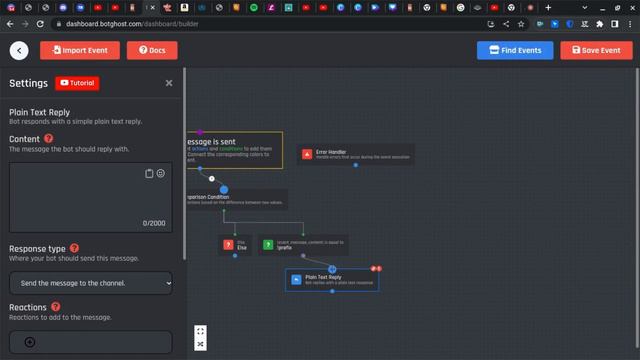
Task: Open the Find Events browser
Action: tap(515, 50)
